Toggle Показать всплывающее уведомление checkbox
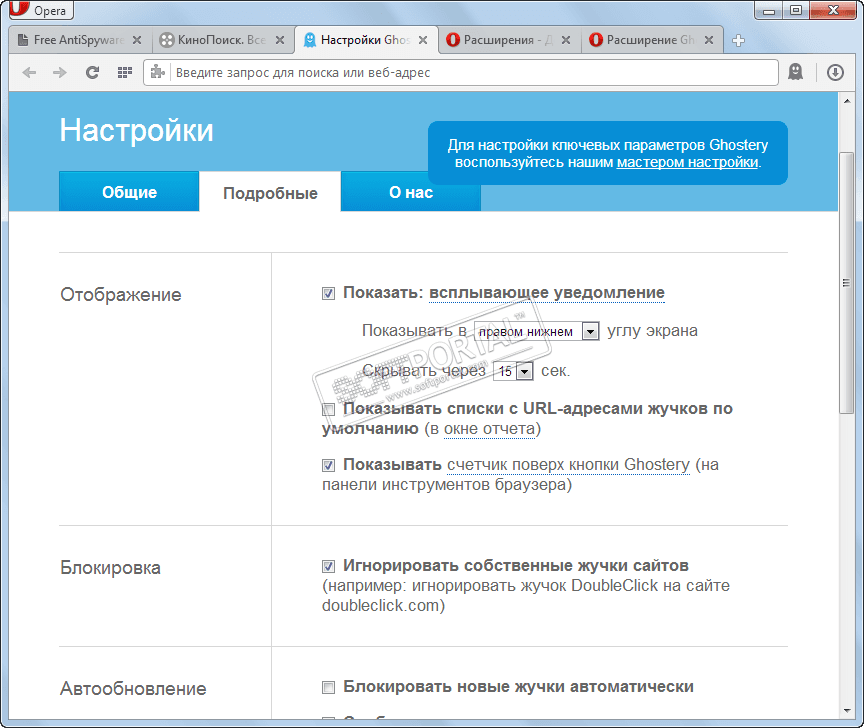 pyautogui.click(x=328, y=293)
